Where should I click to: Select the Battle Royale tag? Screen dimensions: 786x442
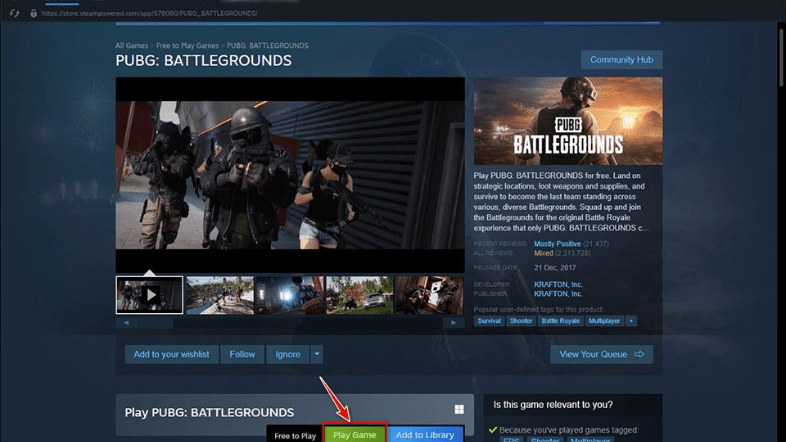[x=560, y=321]
